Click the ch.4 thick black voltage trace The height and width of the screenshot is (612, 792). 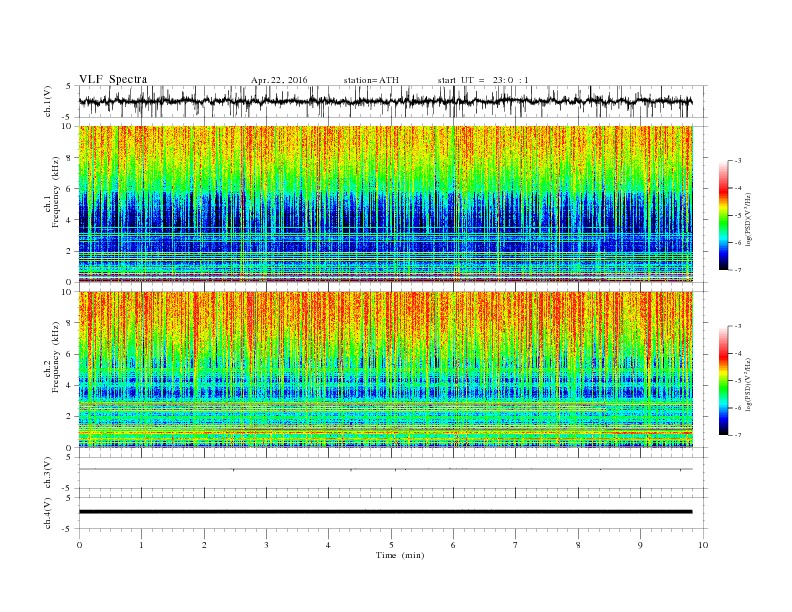[386, 512]
